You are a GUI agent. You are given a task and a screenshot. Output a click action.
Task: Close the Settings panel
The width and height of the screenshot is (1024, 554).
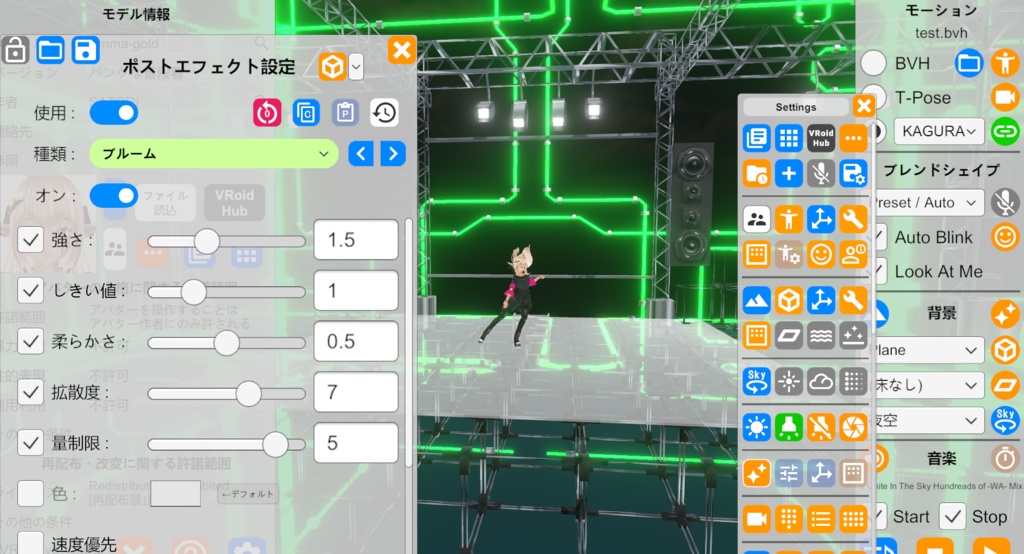(x=863, y=106)
